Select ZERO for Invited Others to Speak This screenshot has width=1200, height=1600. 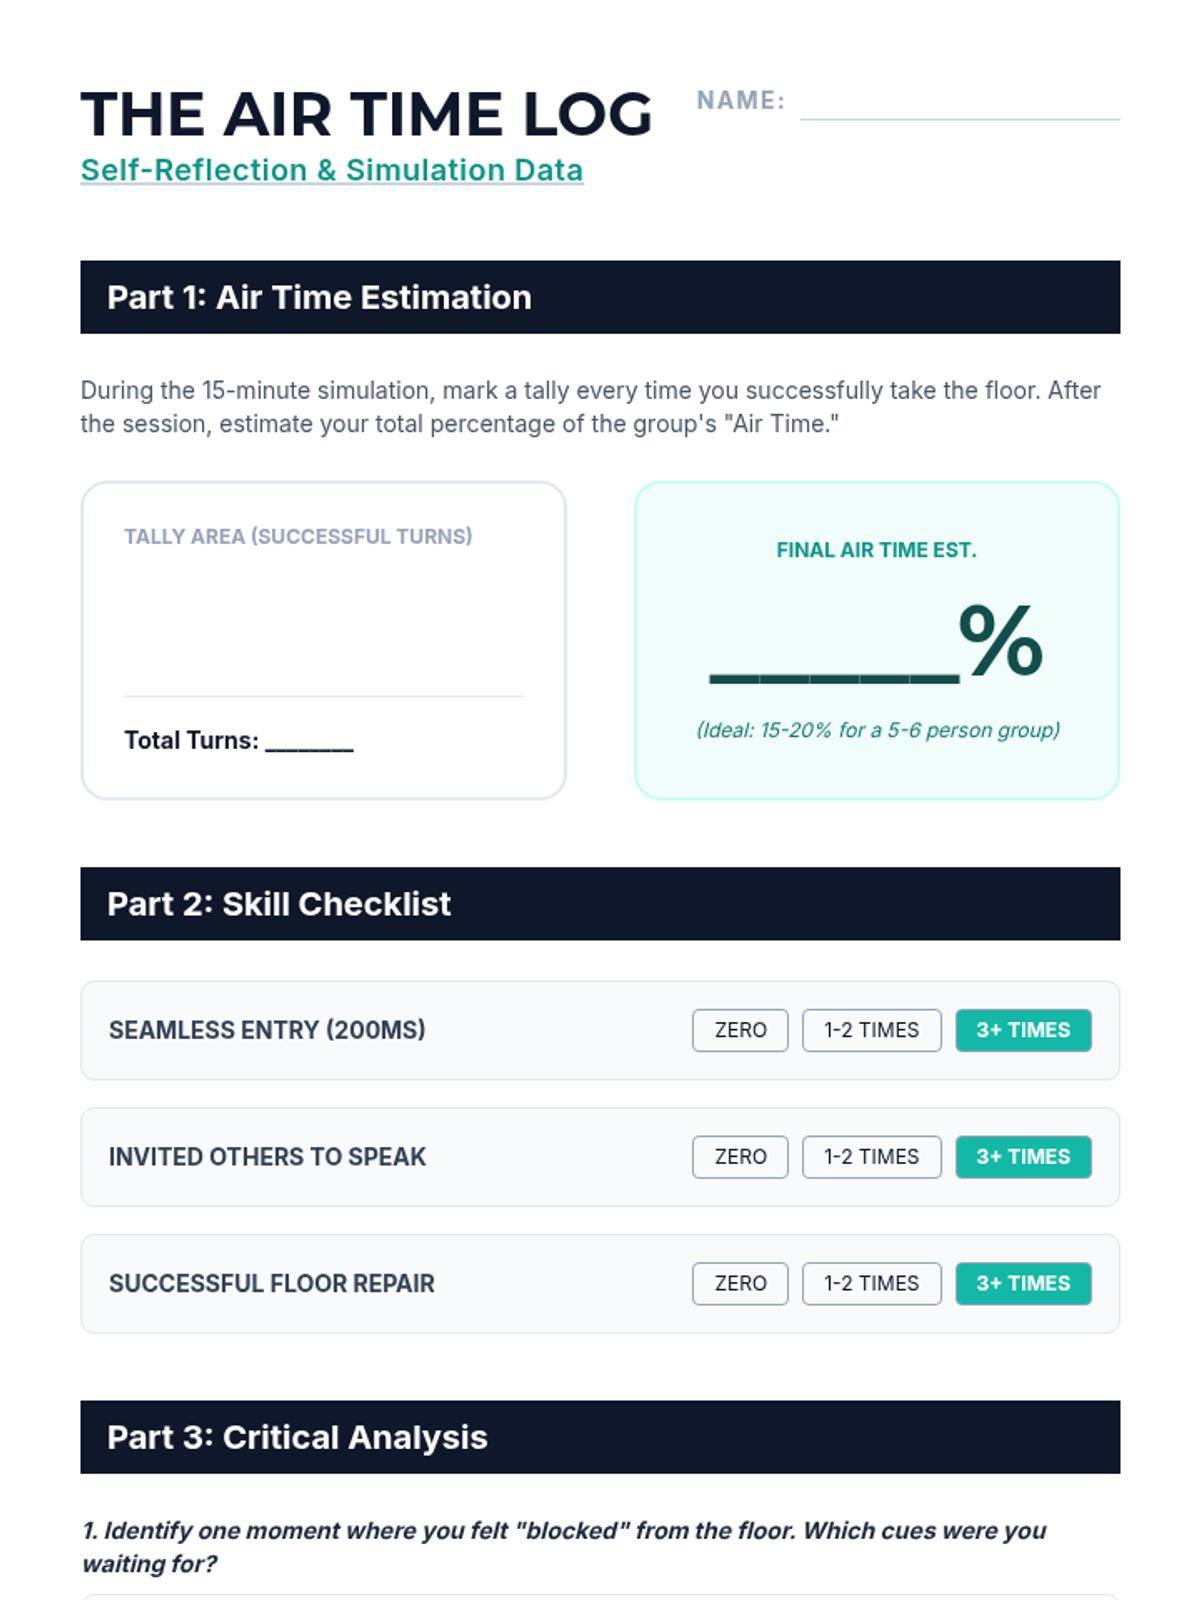(x=740, y=1157)
